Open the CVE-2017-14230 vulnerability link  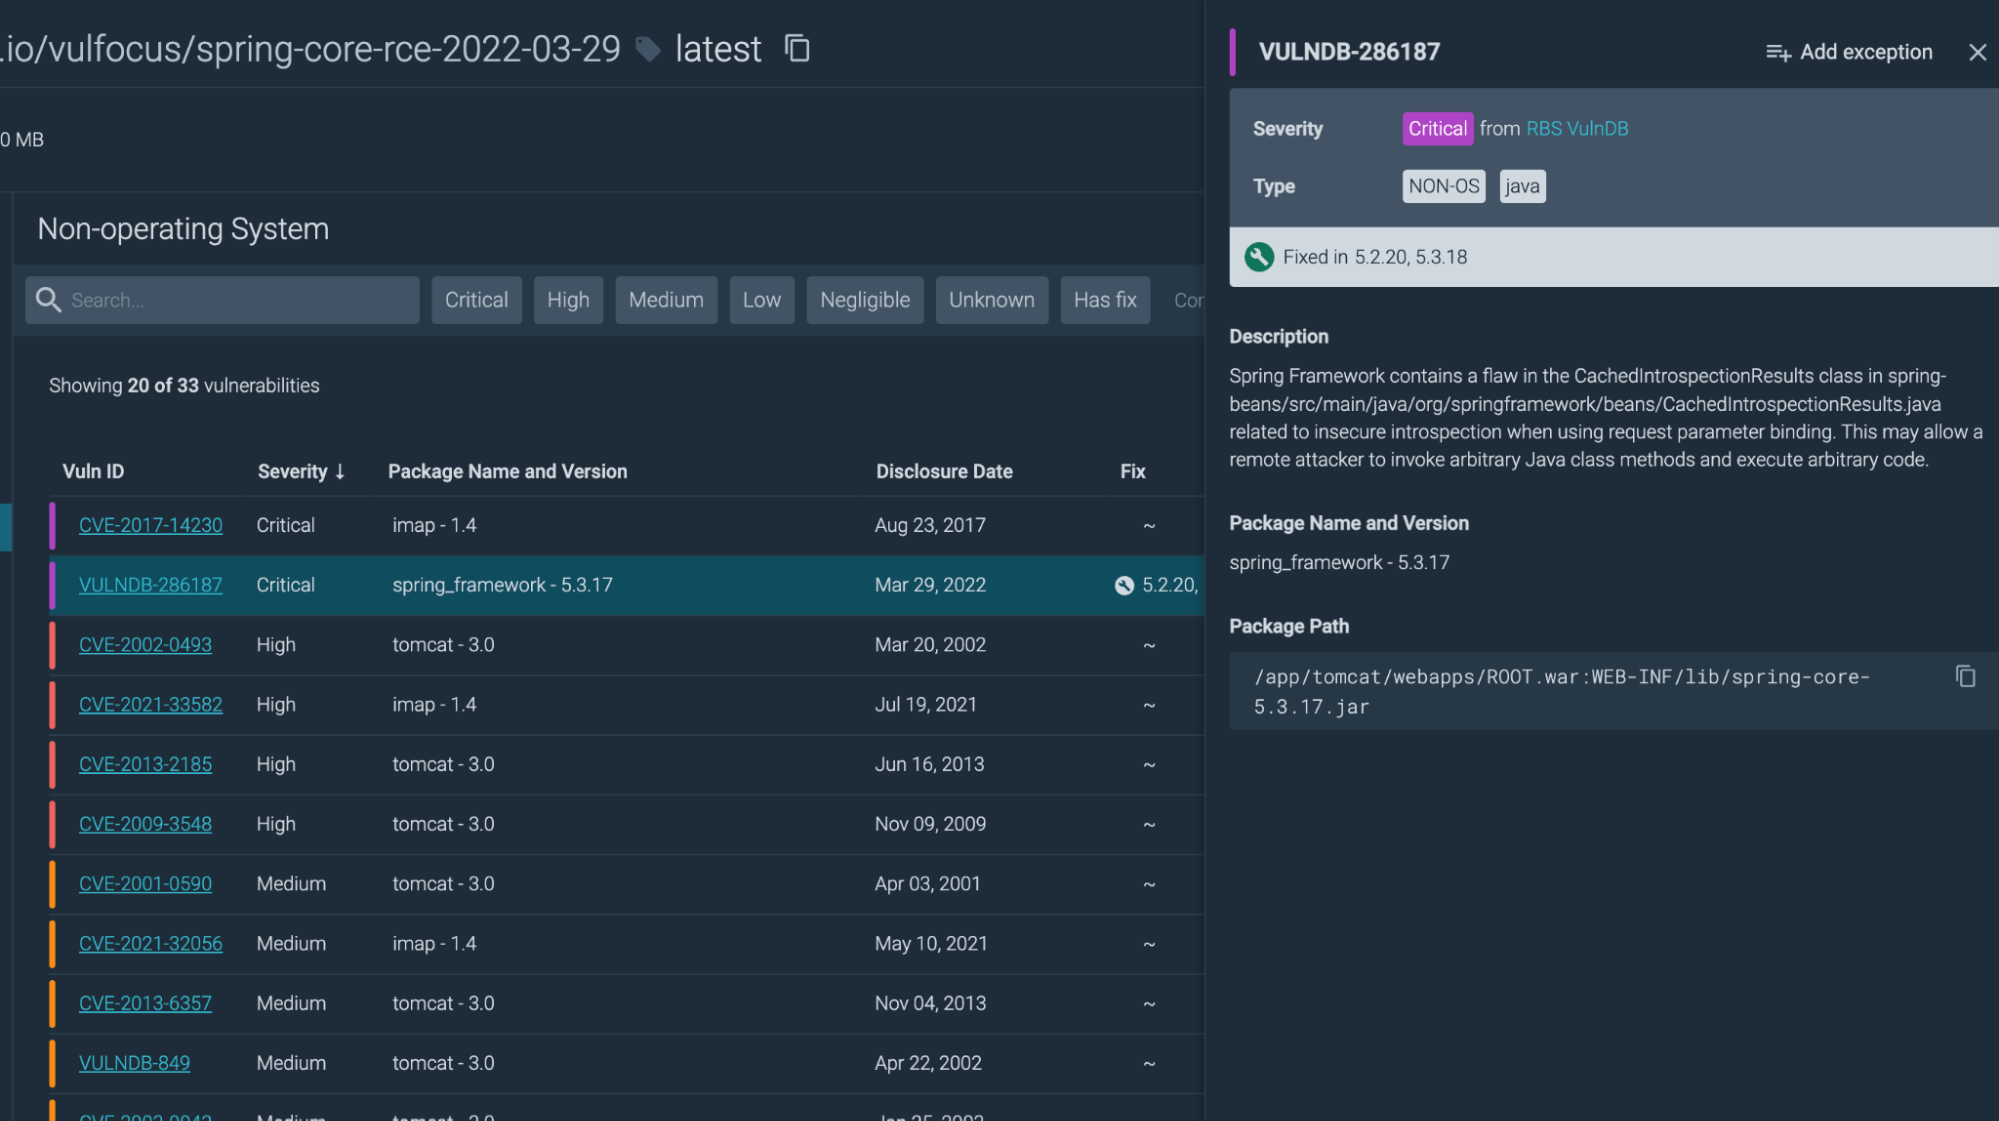(x=150, y=524)
